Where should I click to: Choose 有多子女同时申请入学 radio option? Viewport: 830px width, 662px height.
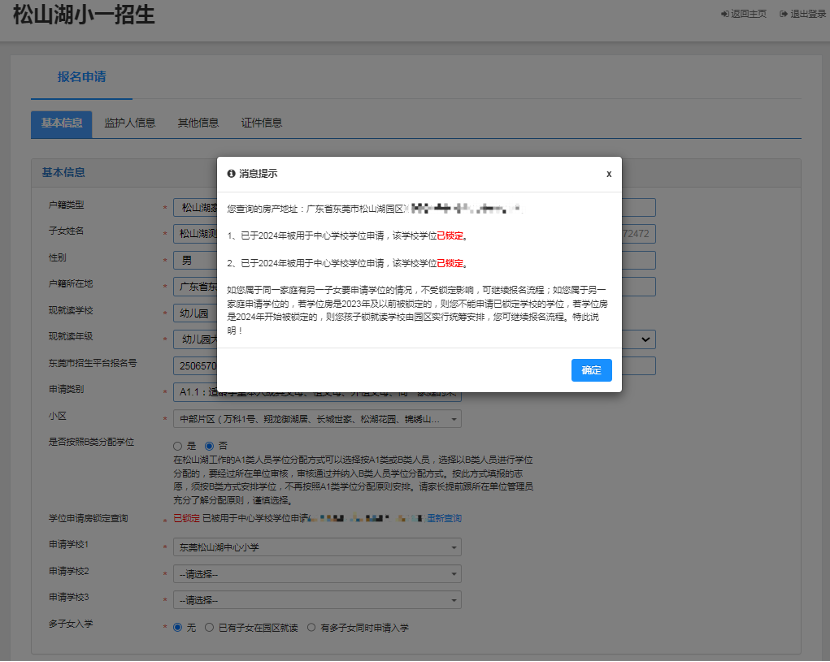[311, 628]
